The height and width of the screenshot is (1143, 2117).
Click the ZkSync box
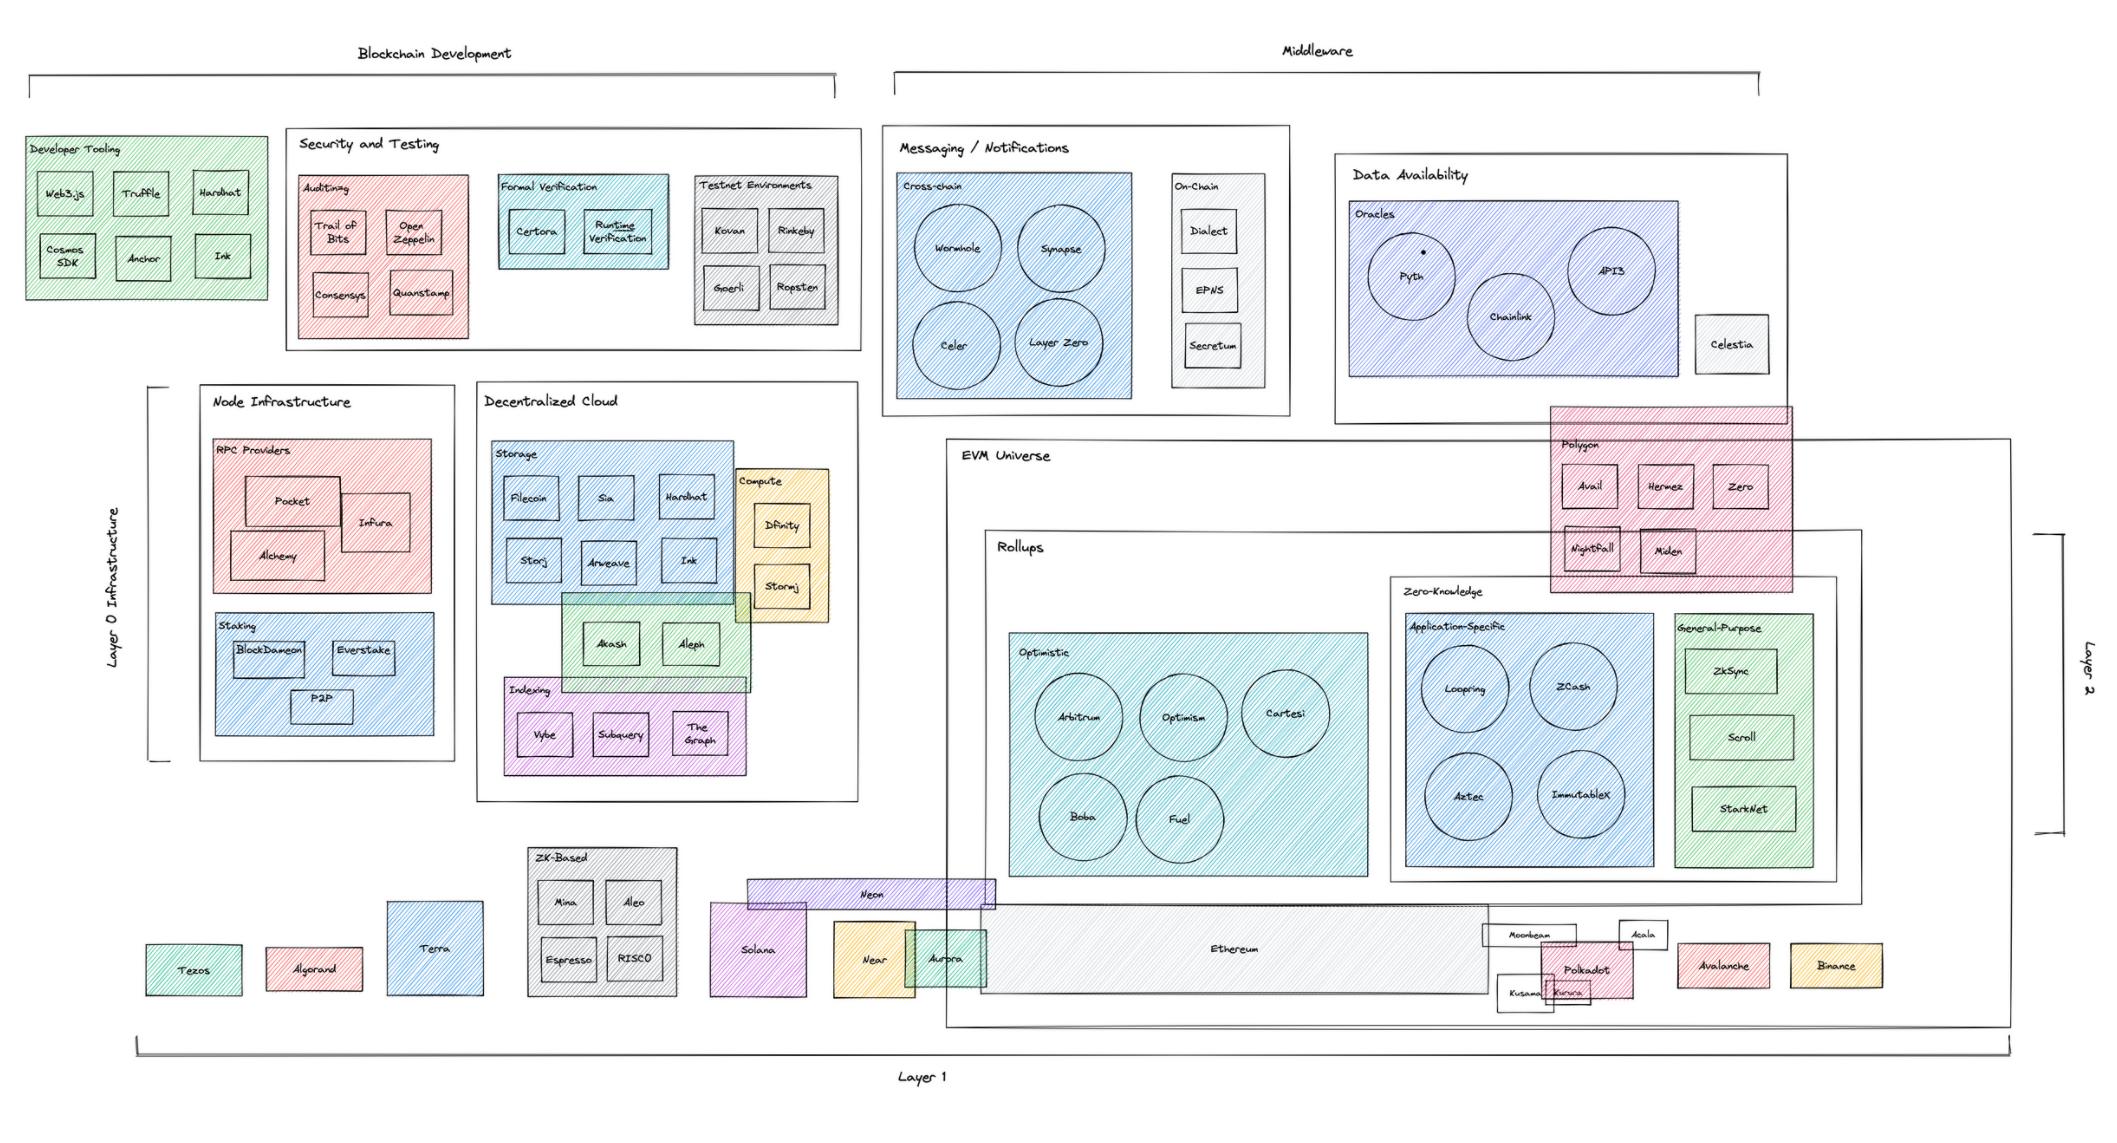click(1730, 672)
